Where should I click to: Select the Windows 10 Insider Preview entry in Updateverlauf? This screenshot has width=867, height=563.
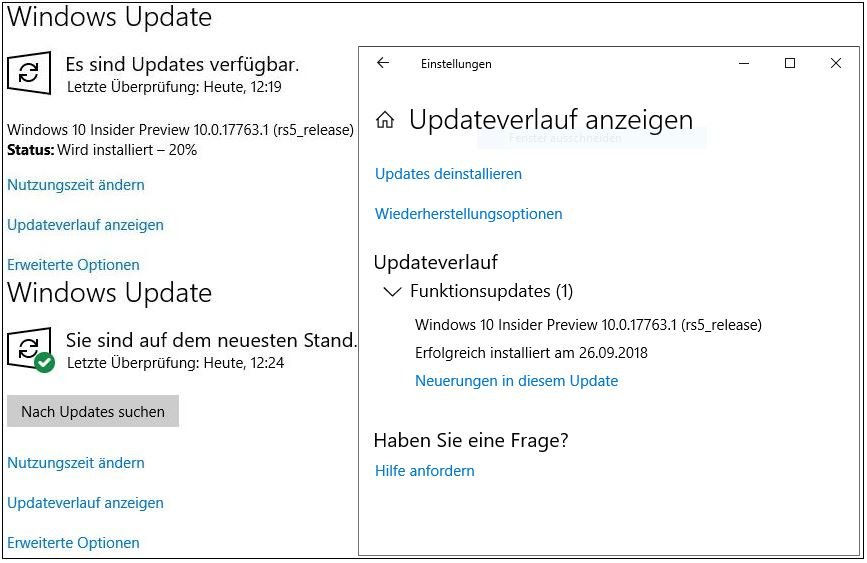tap(588, 325)
